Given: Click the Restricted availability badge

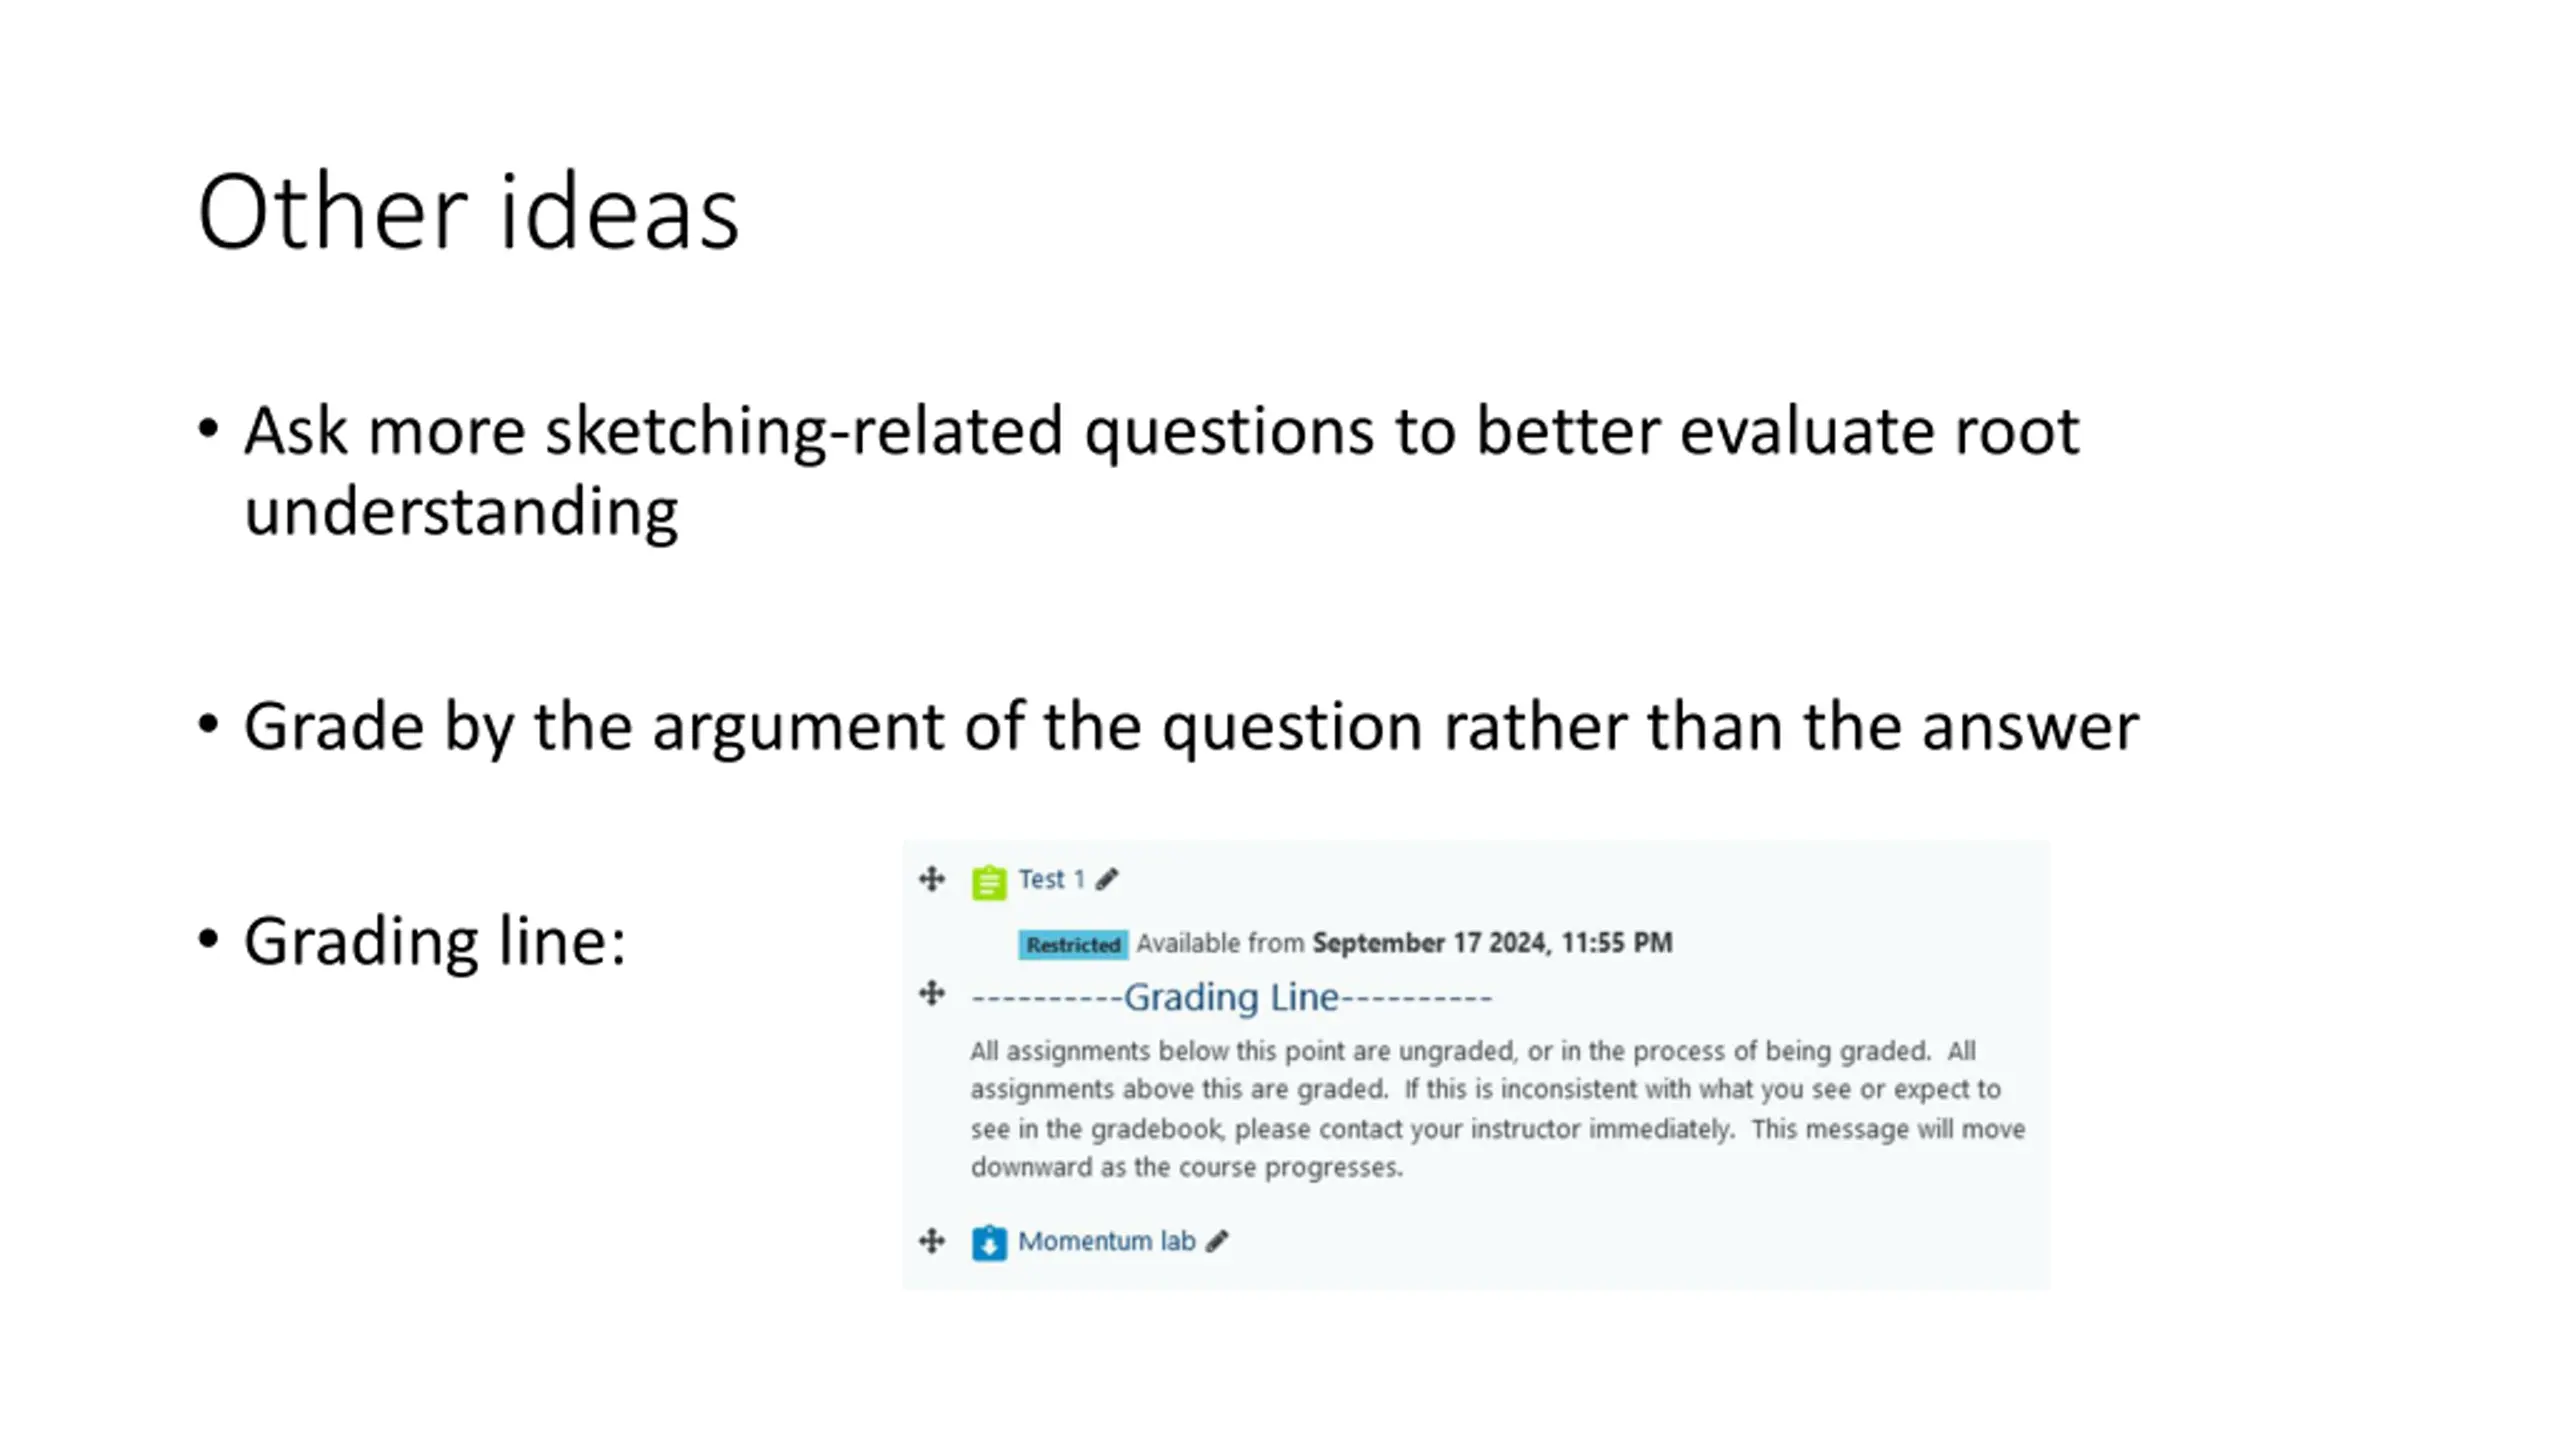Looking at the screenshot, I should 1073,944.
